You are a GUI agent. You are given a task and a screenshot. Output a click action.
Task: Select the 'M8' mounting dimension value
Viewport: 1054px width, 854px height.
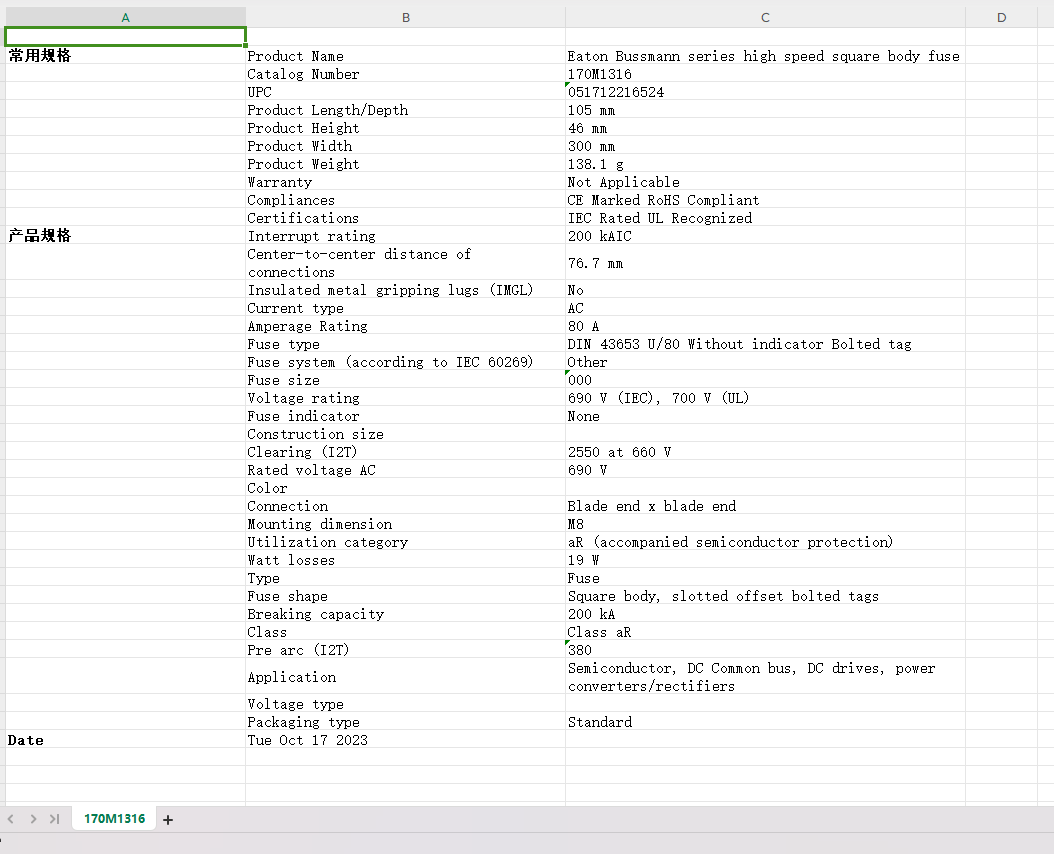coord(766,524)
